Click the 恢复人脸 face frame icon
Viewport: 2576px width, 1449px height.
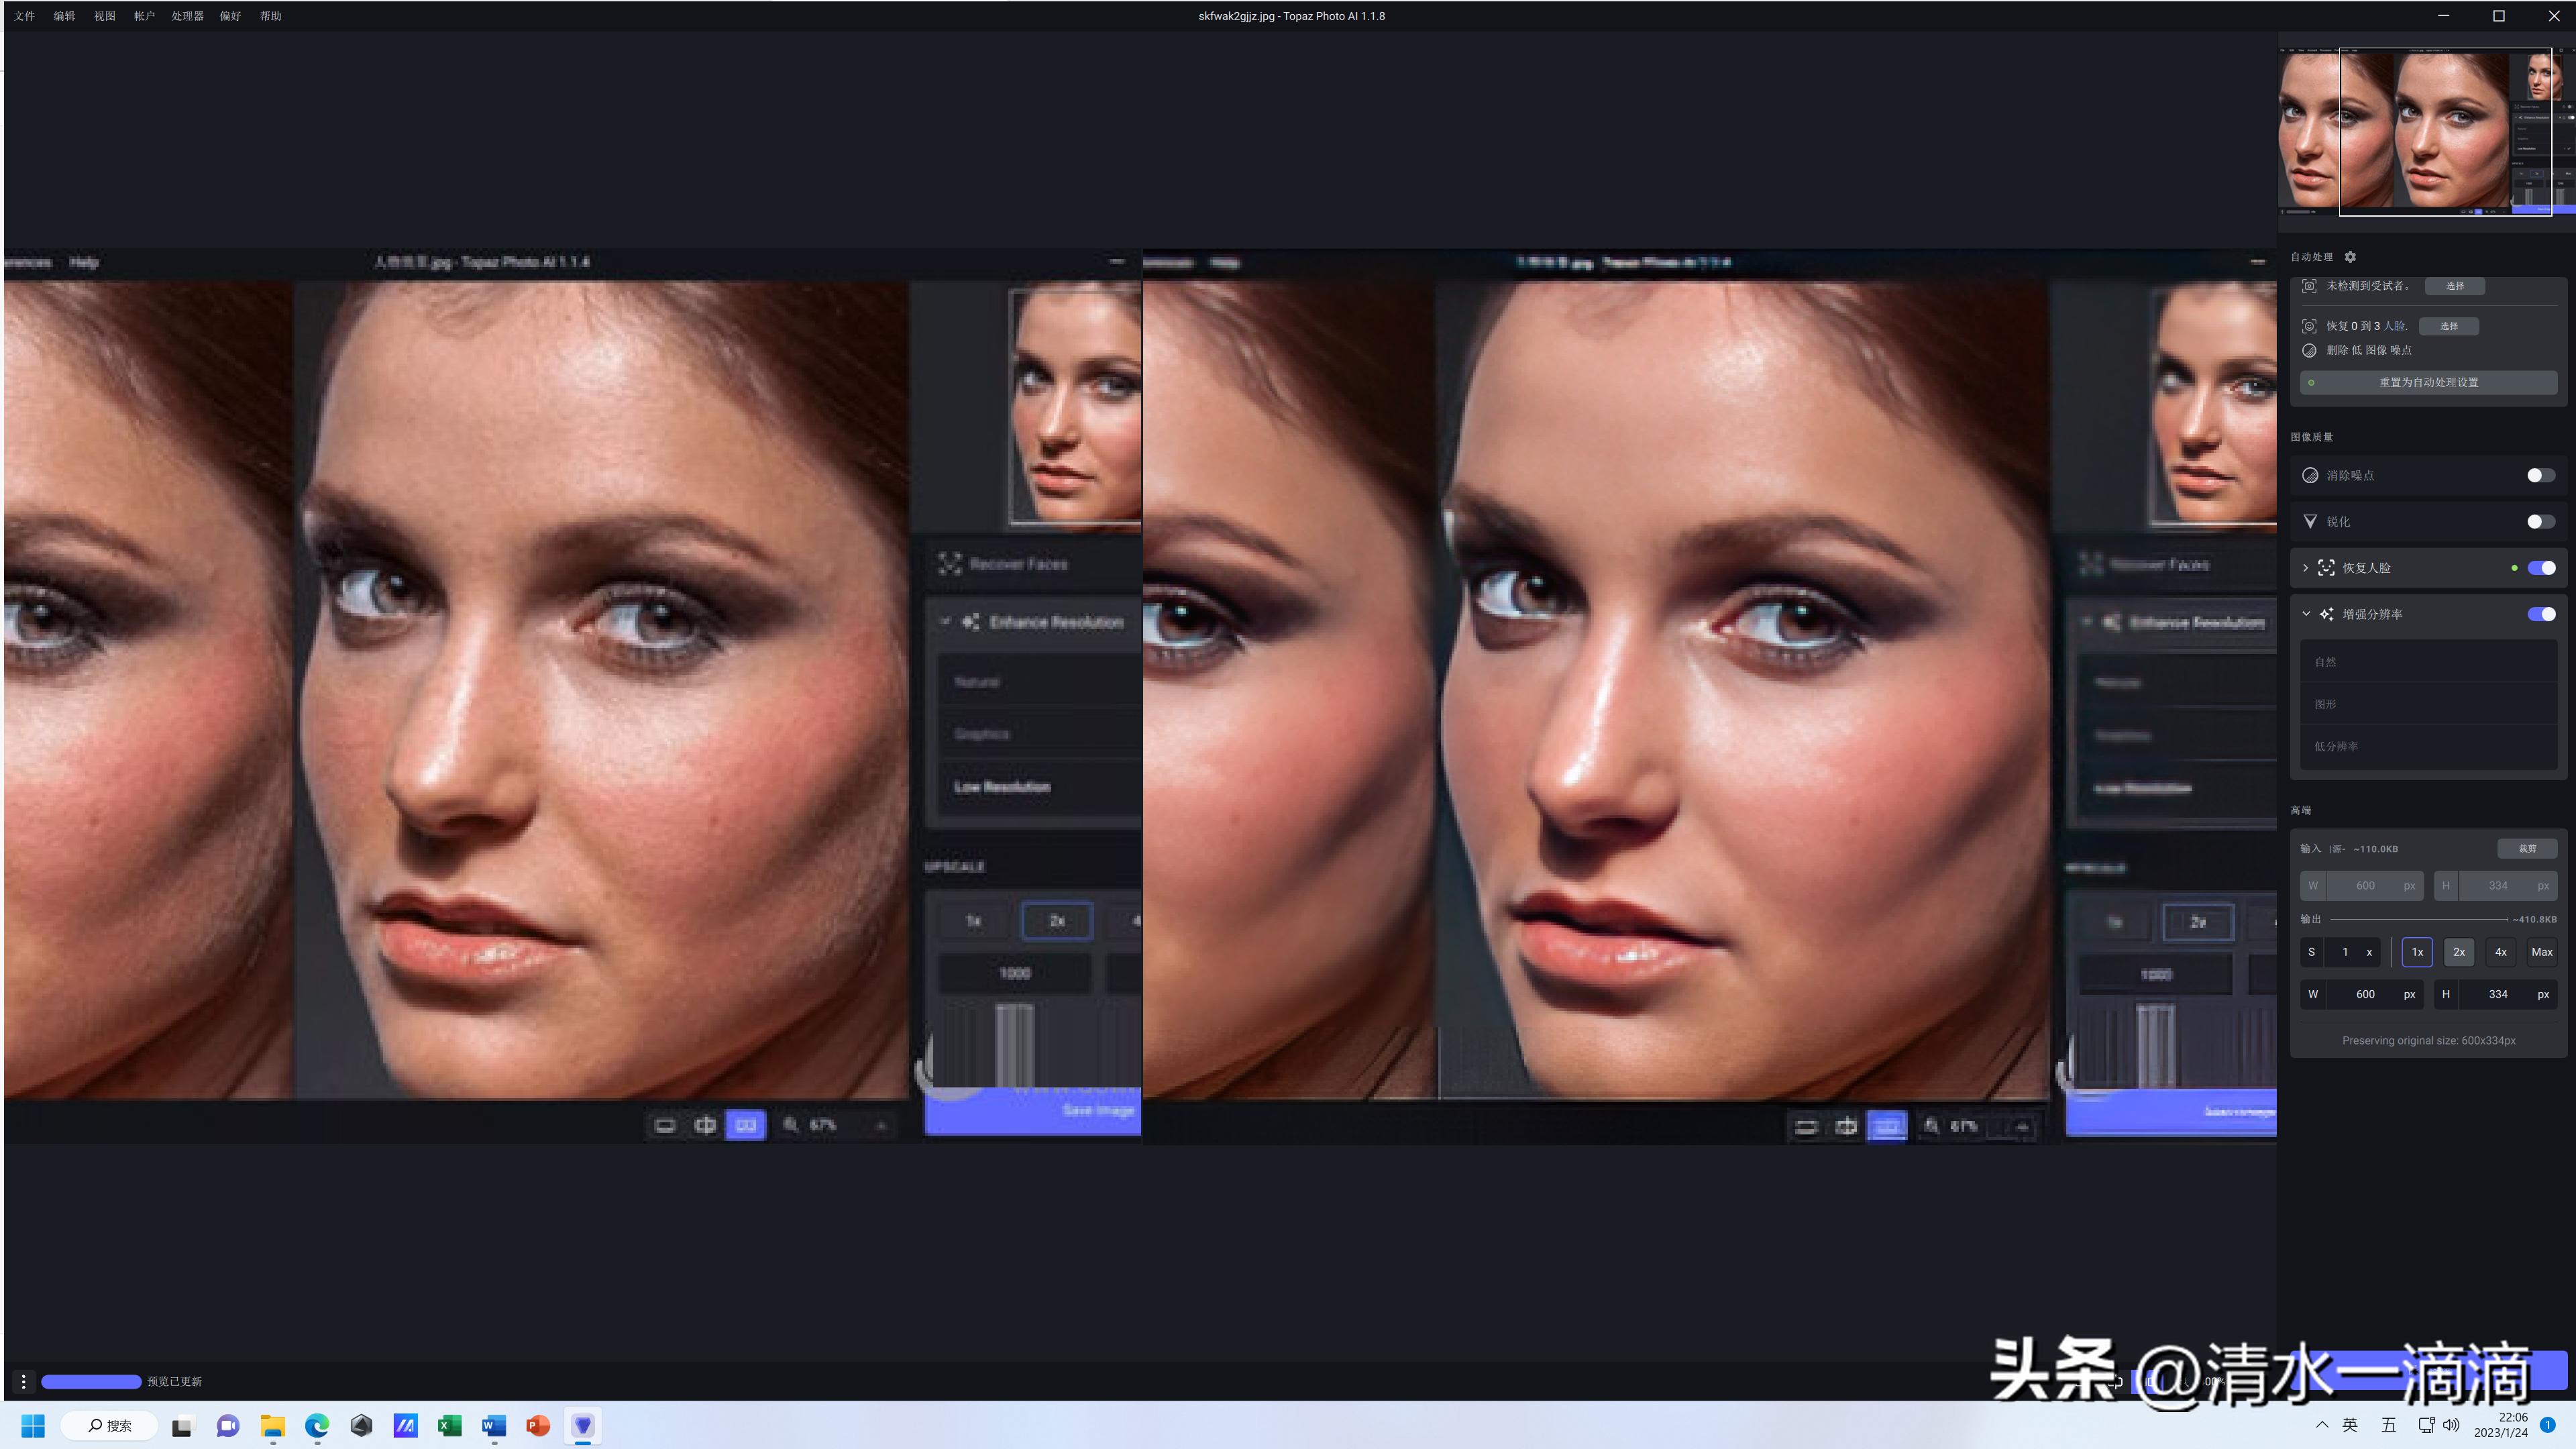[2327, 568]
